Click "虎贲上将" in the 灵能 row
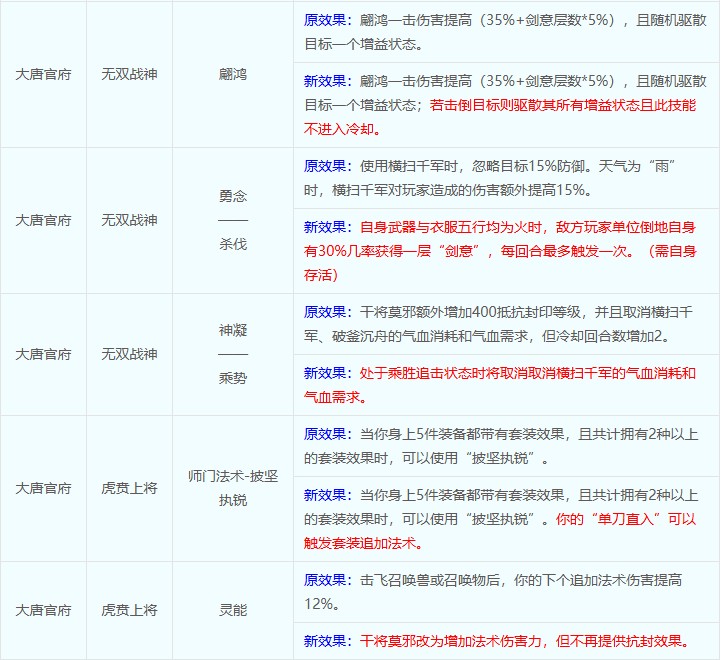 [129, 610]
